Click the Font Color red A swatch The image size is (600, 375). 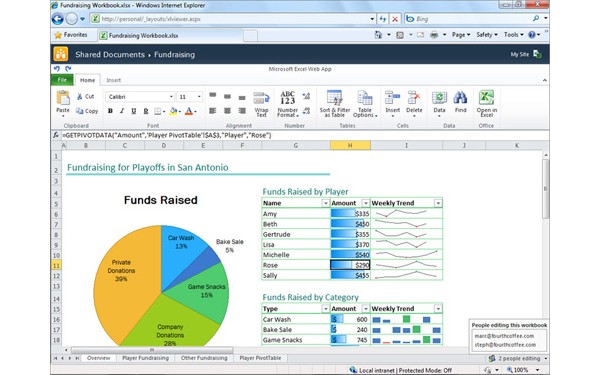189,111
